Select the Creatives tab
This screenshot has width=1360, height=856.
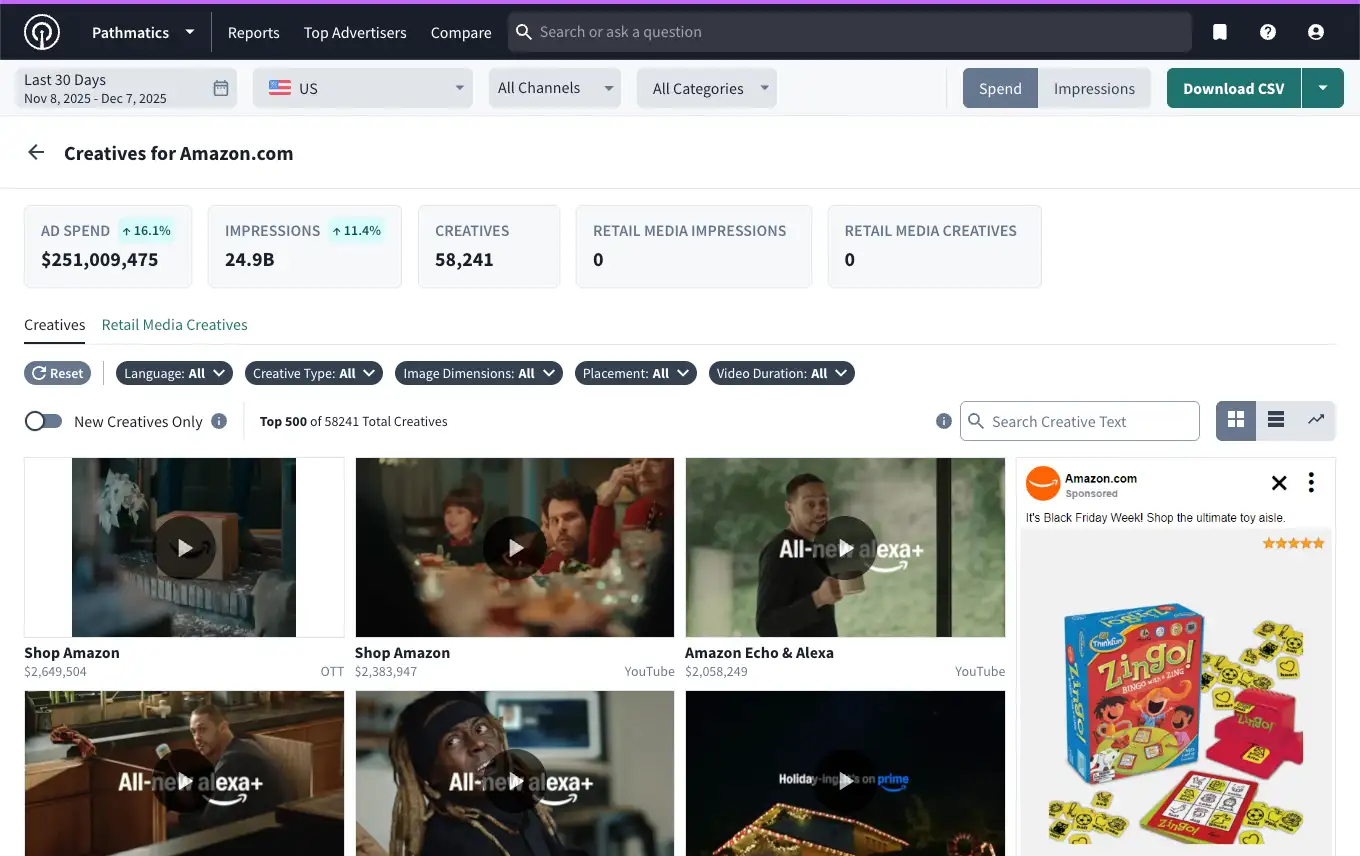55,325
